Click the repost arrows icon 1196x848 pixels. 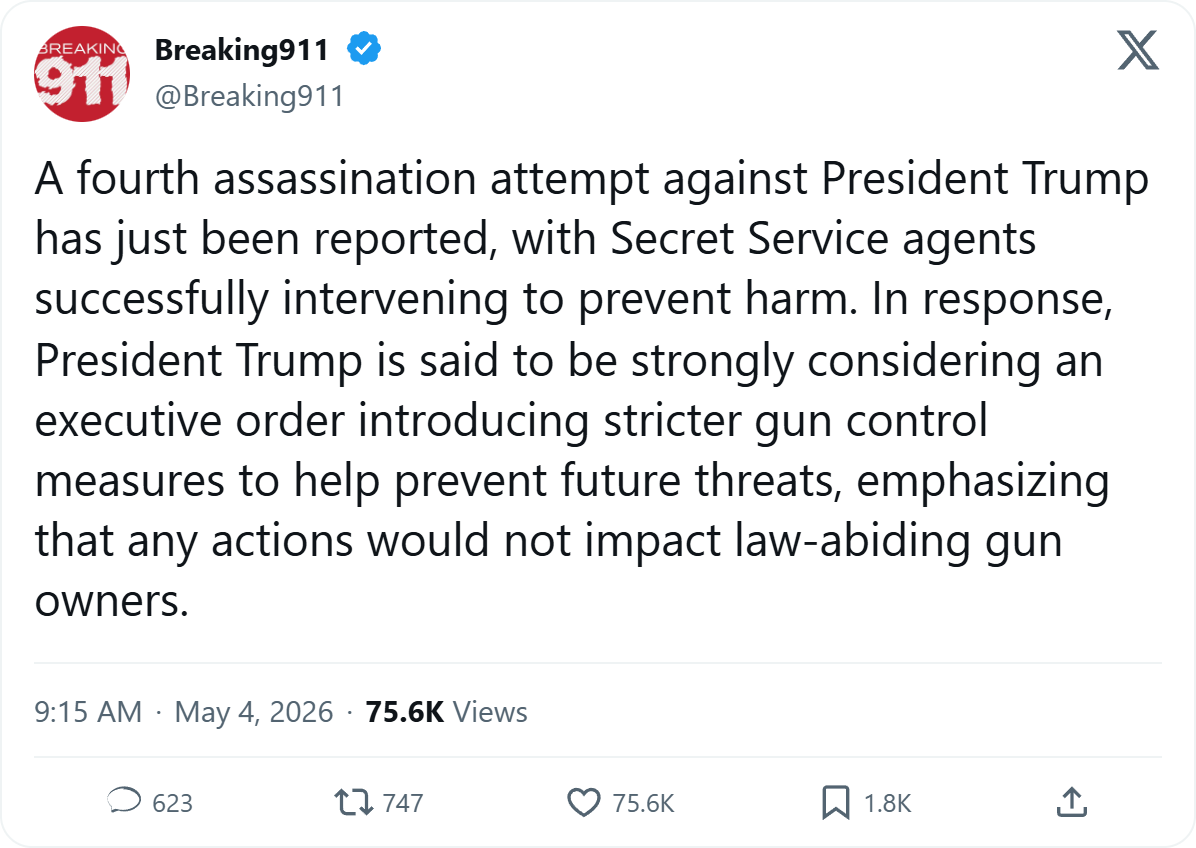pyautogui.click(x=354, y=802)
